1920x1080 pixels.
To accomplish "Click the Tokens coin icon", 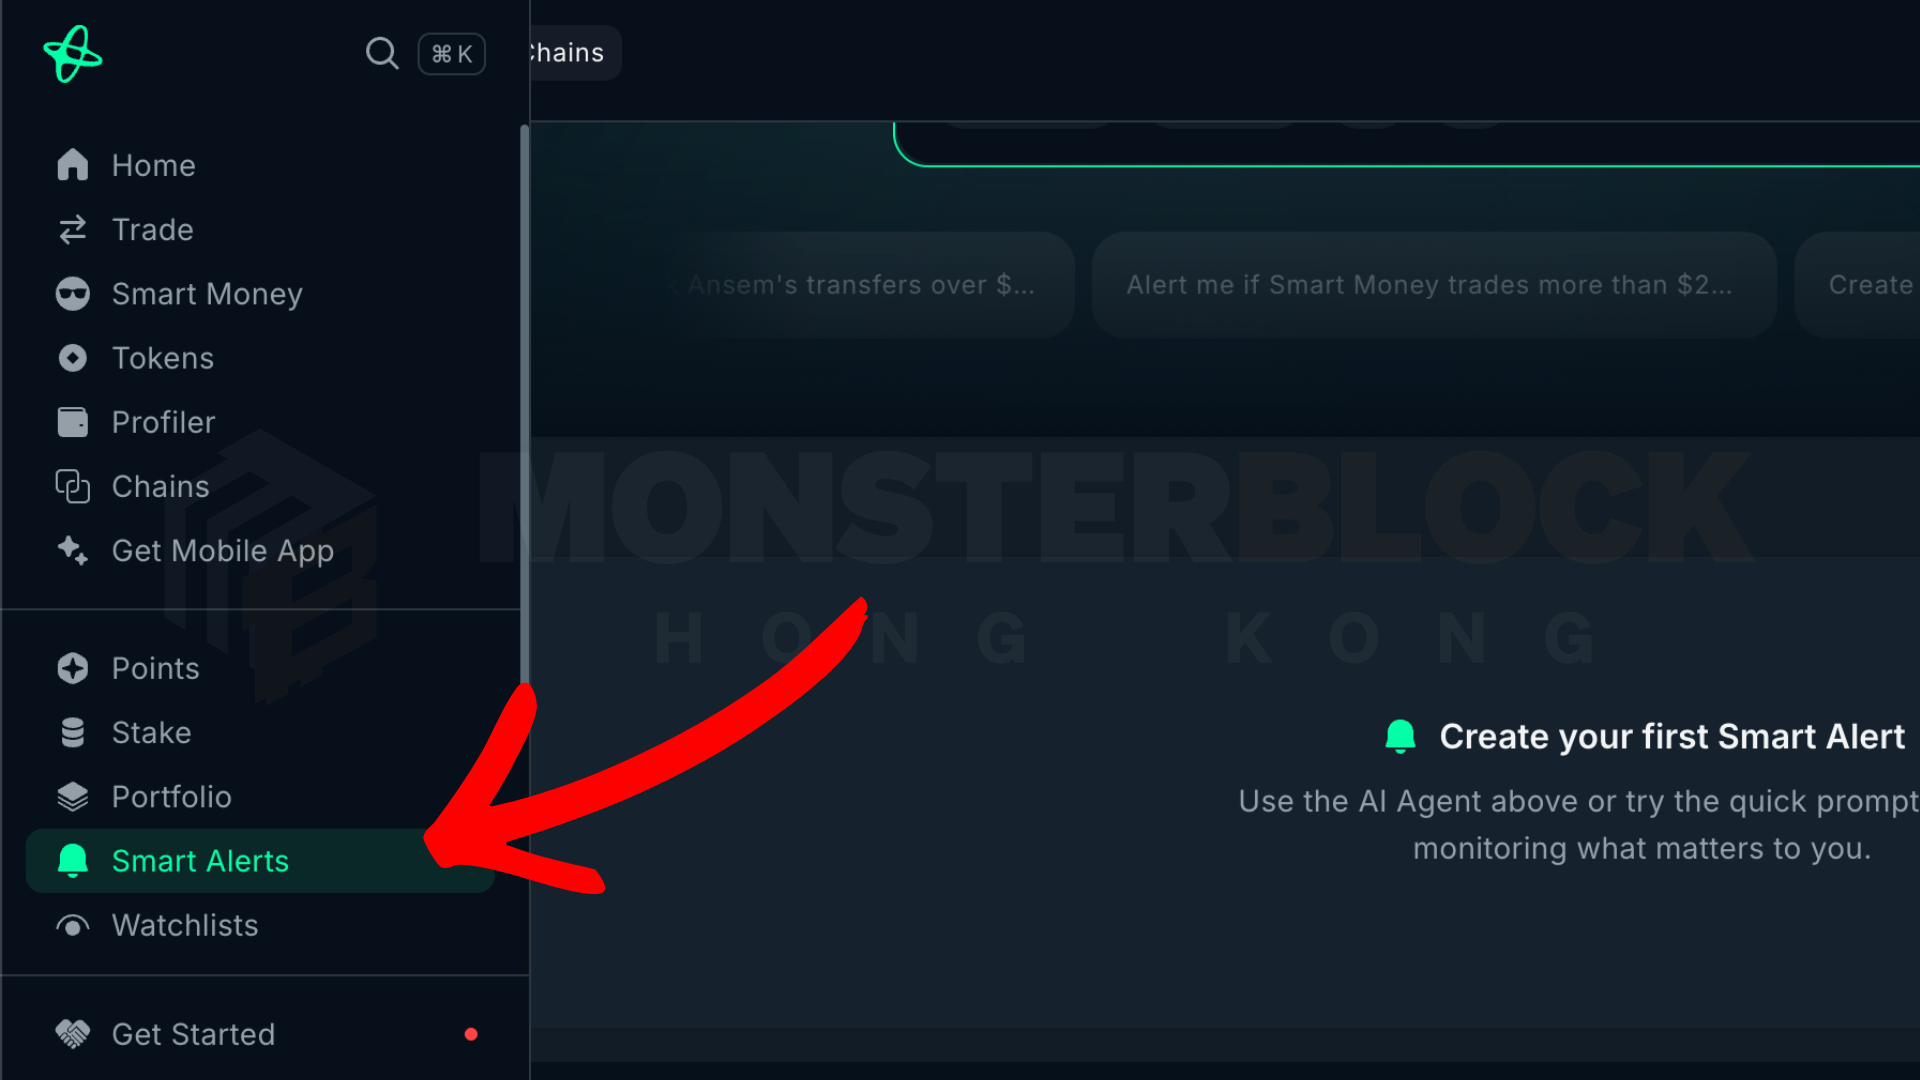I will (73, 358).
